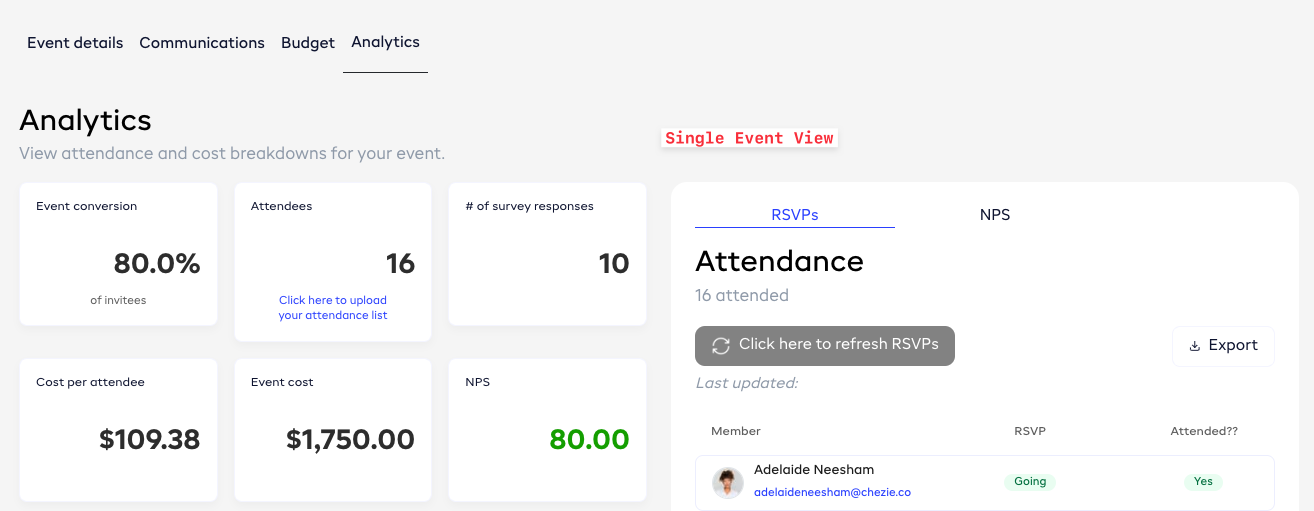Image resolution: width=1314 pixels, height=511 pixels.
Task: Switch to the RSVPs tab
Action: pyautogui.click(x=795, y=215)
